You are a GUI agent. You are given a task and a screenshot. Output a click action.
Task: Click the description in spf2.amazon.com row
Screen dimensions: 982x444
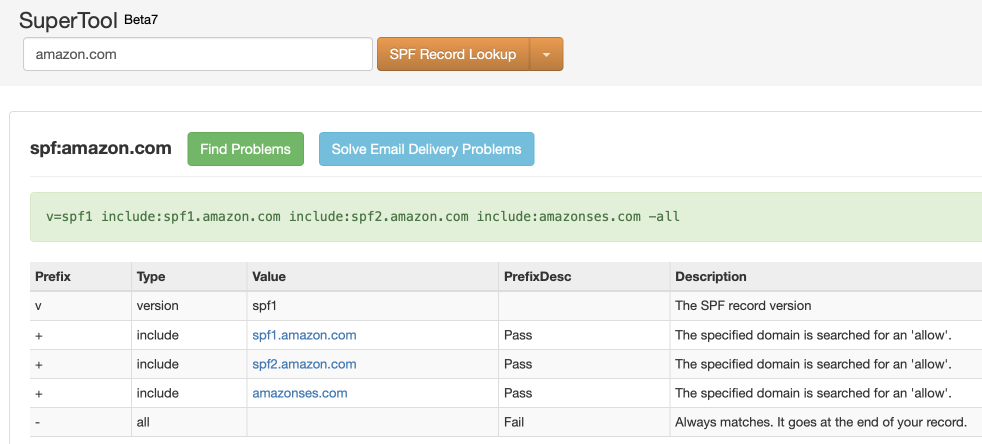pyautogui.click(x=813, y=364)
